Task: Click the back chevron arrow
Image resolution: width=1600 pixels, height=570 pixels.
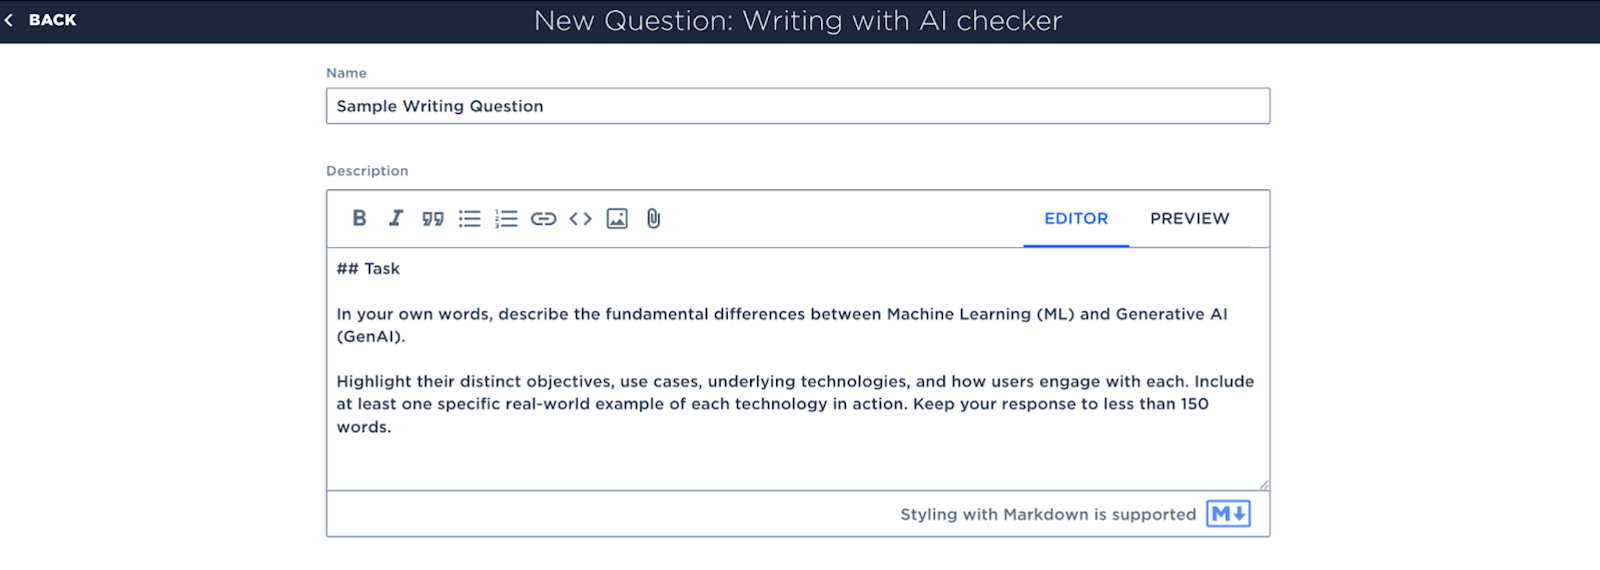Action: (9, 20)
